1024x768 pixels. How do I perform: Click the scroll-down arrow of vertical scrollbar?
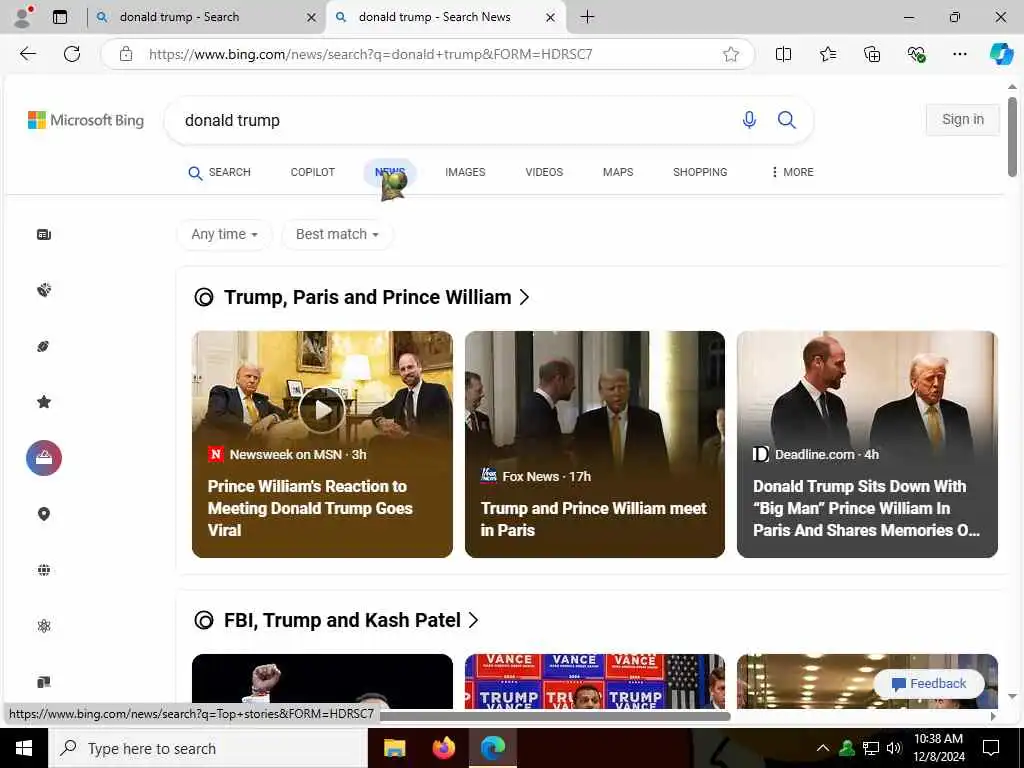[1012, 697]
